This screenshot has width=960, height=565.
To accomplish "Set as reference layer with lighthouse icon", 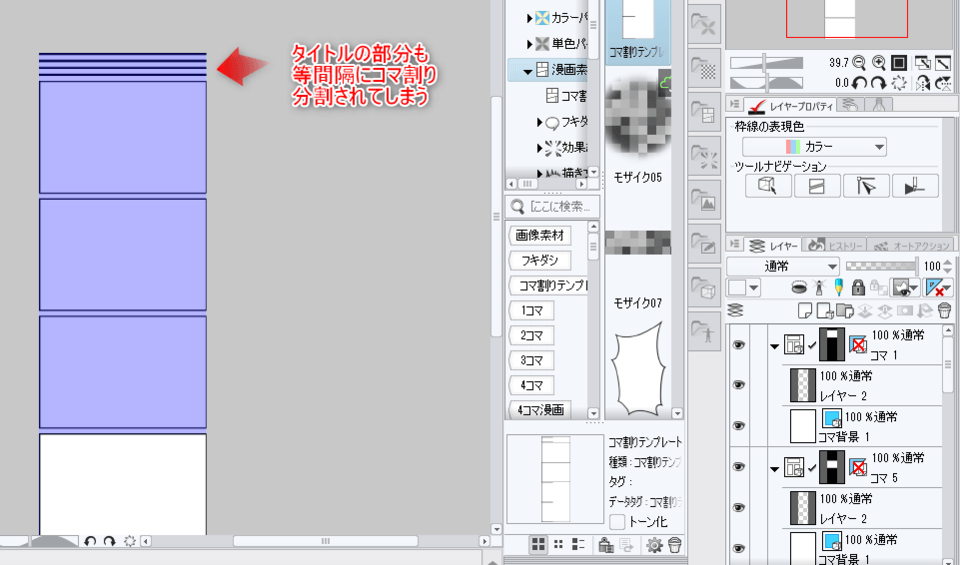I will [819, 287].
